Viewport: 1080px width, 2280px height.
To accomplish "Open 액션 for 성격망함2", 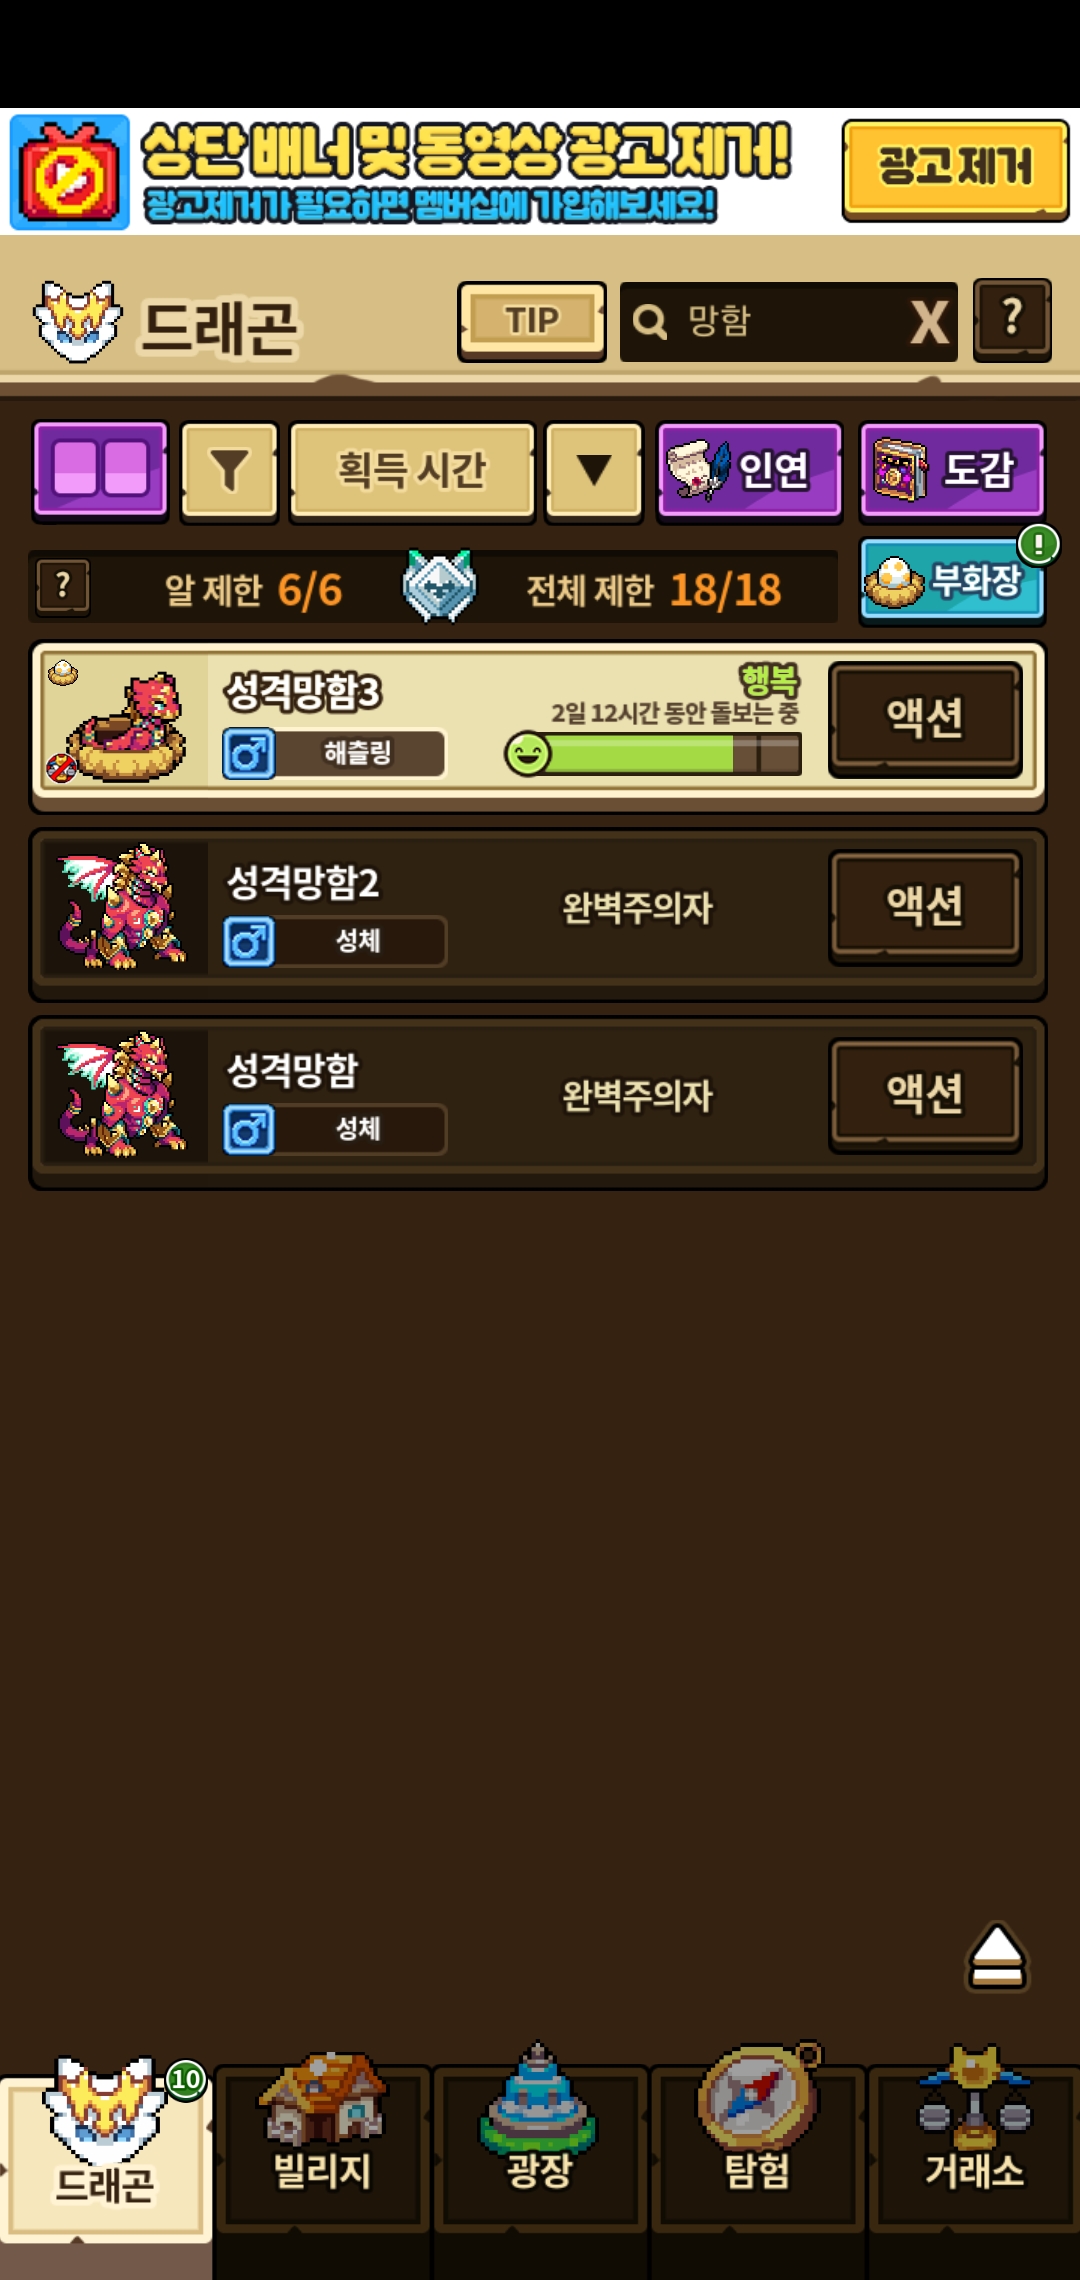I will coord(925,906).
